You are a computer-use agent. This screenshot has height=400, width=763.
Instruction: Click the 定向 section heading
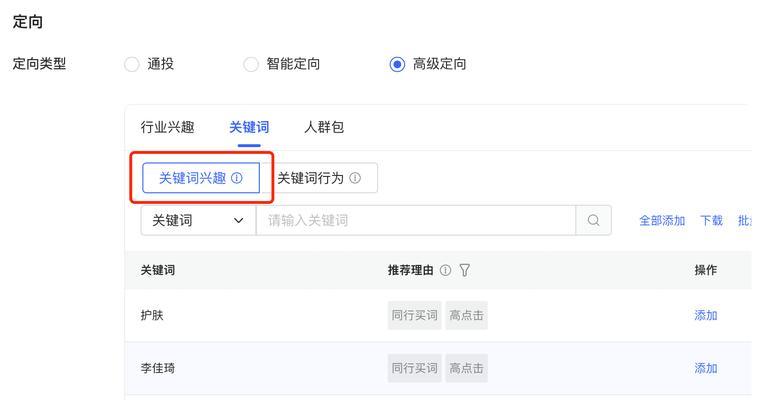28,22
